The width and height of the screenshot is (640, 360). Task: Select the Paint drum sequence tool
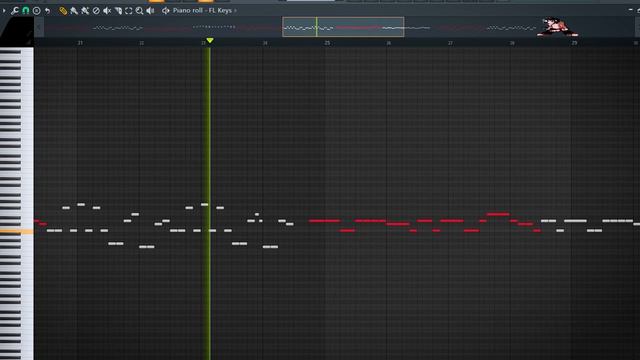85,11
